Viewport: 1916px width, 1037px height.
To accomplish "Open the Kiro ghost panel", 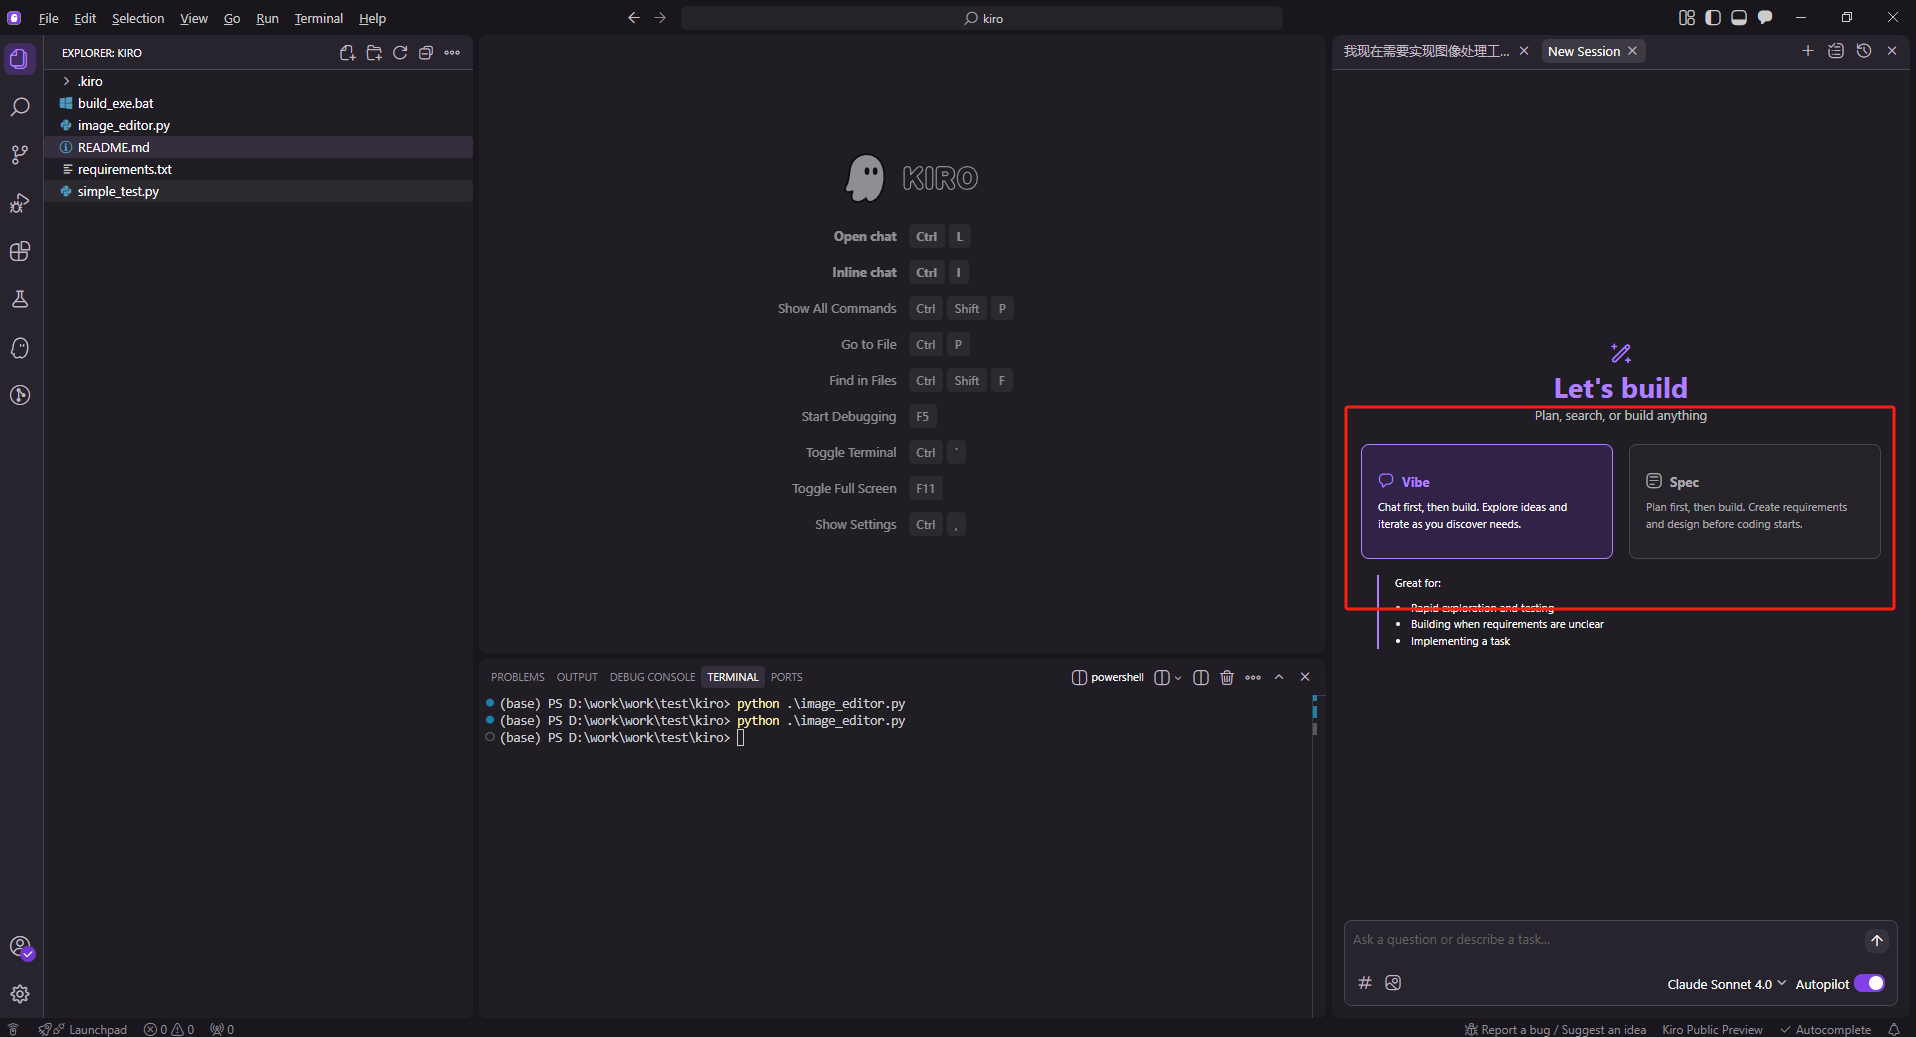I will 20,347.
